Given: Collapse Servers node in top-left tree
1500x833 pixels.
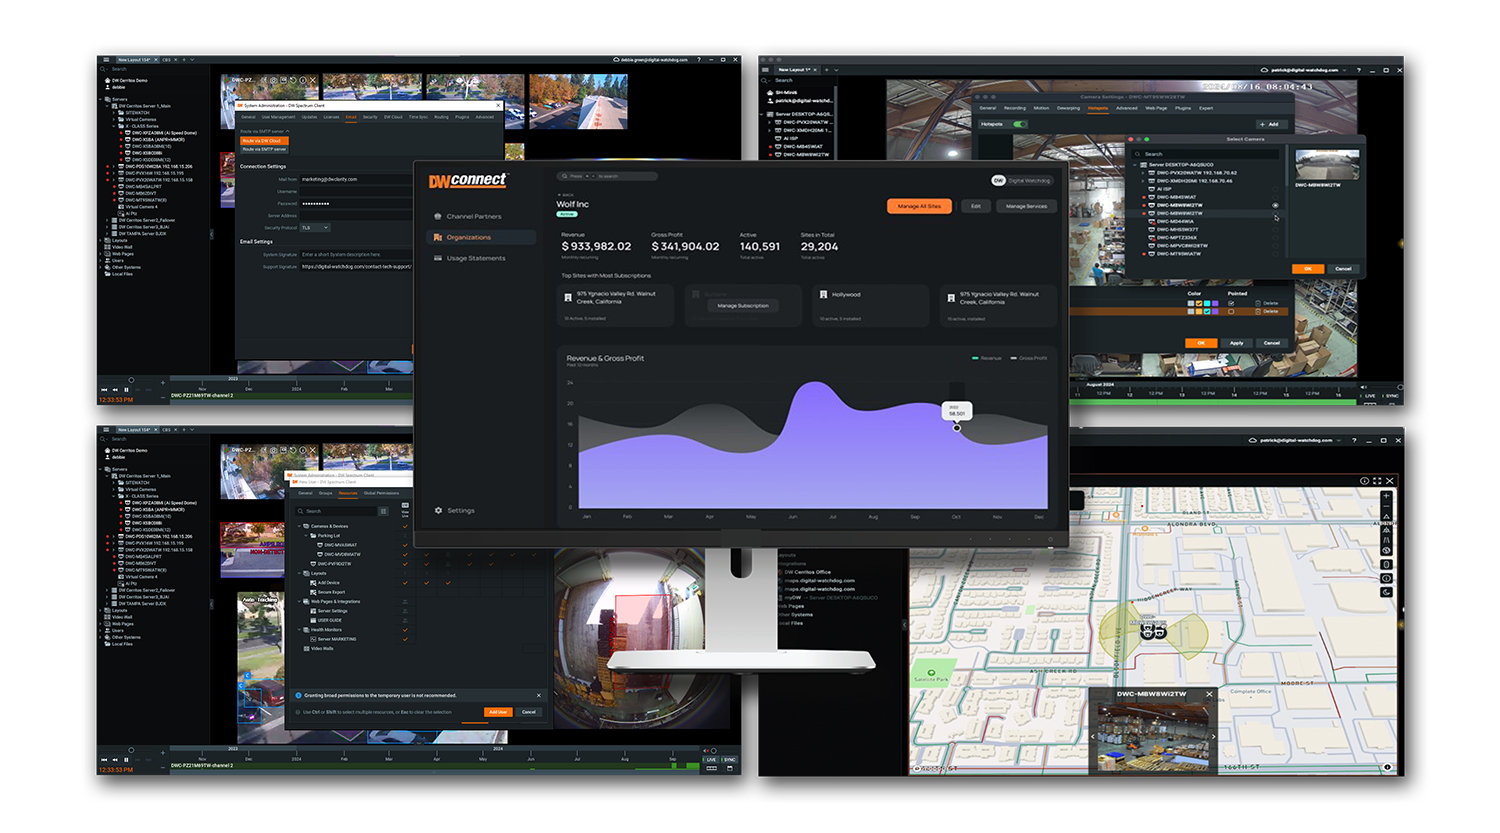Looking at the screenshot, I should click(x=100, y=99).
